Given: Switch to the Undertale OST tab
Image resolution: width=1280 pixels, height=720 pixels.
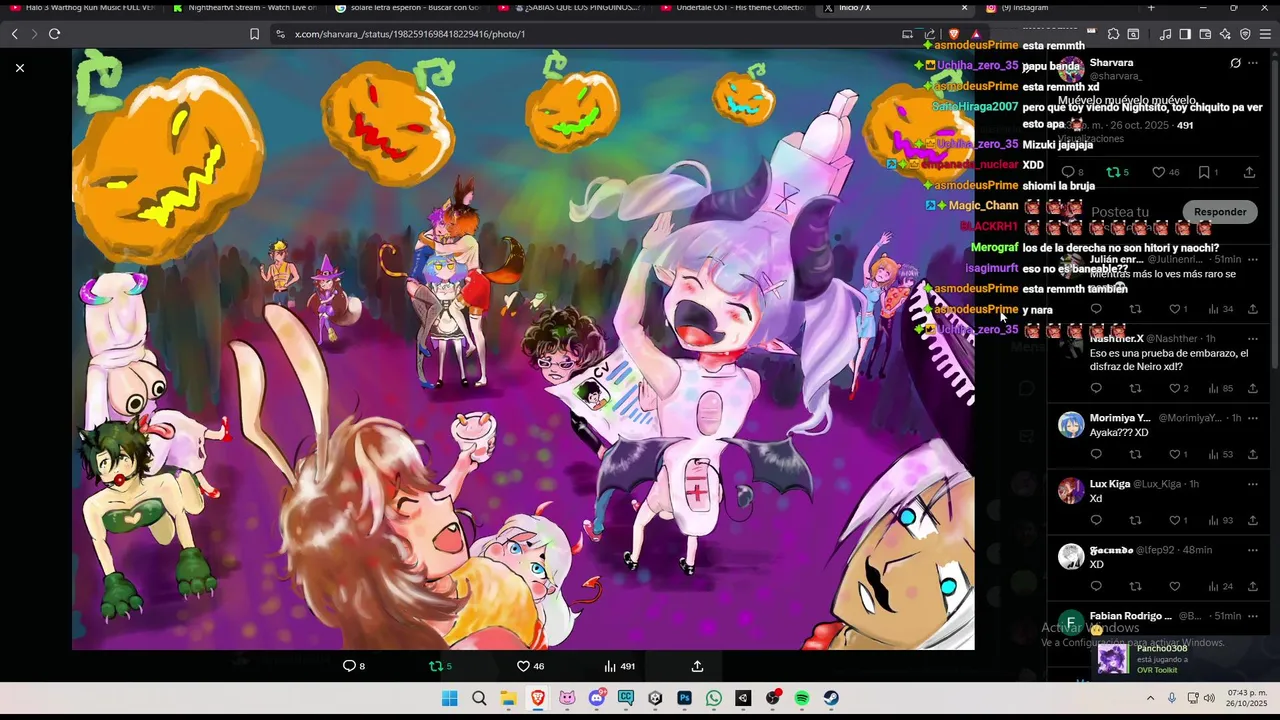Looking at the screenshot, I should pos(734,8).
